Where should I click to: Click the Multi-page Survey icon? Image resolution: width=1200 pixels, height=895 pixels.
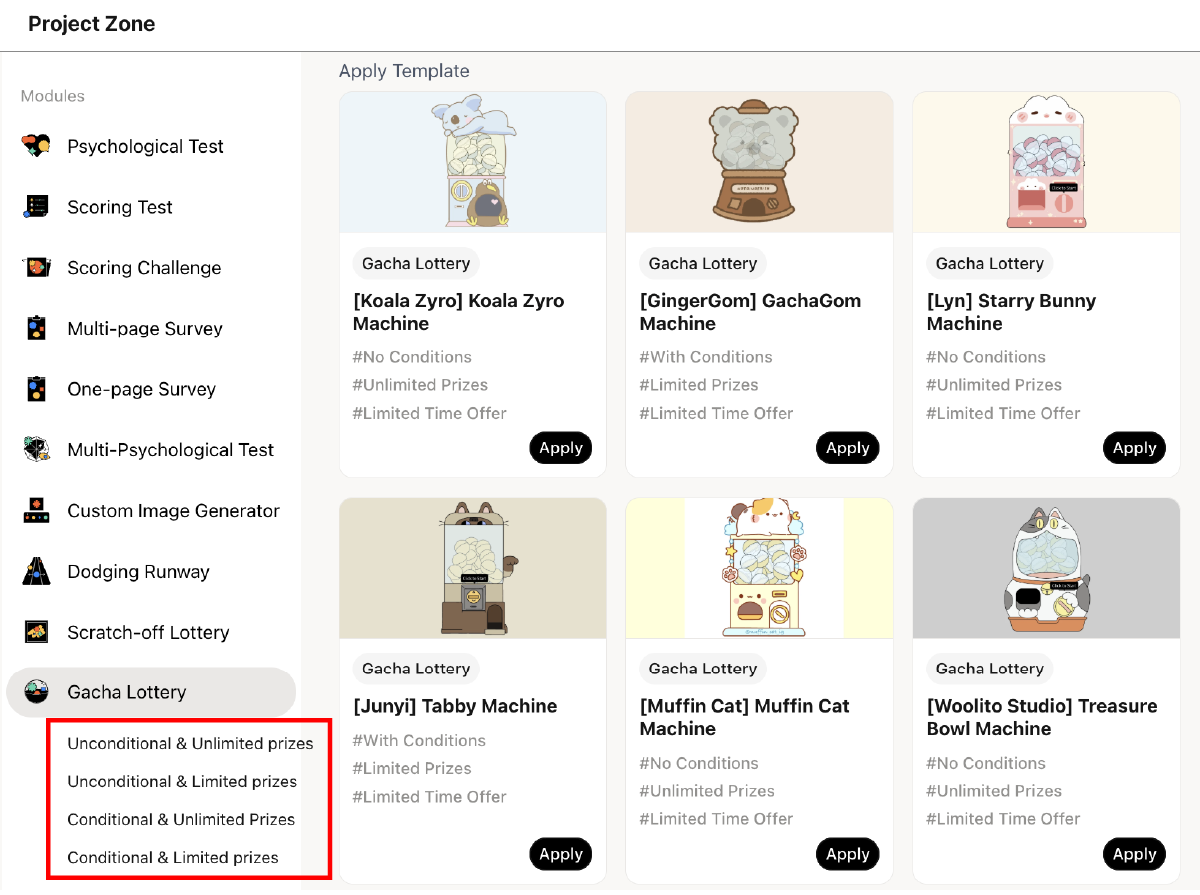point(36,329)
